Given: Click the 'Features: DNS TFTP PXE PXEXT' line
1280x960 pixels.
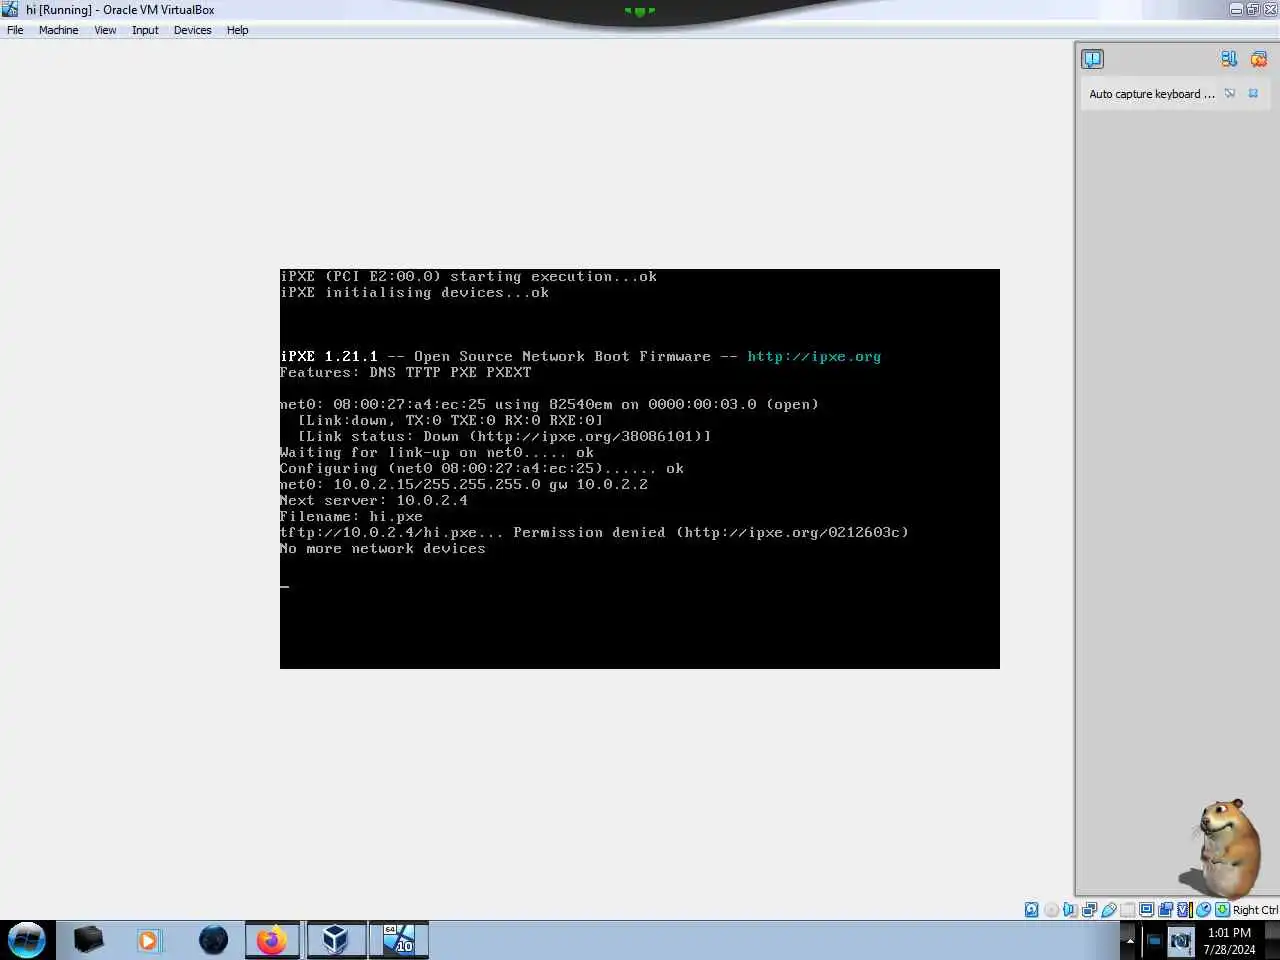Looking at the screenshot, I should click(x=406, y=372).
